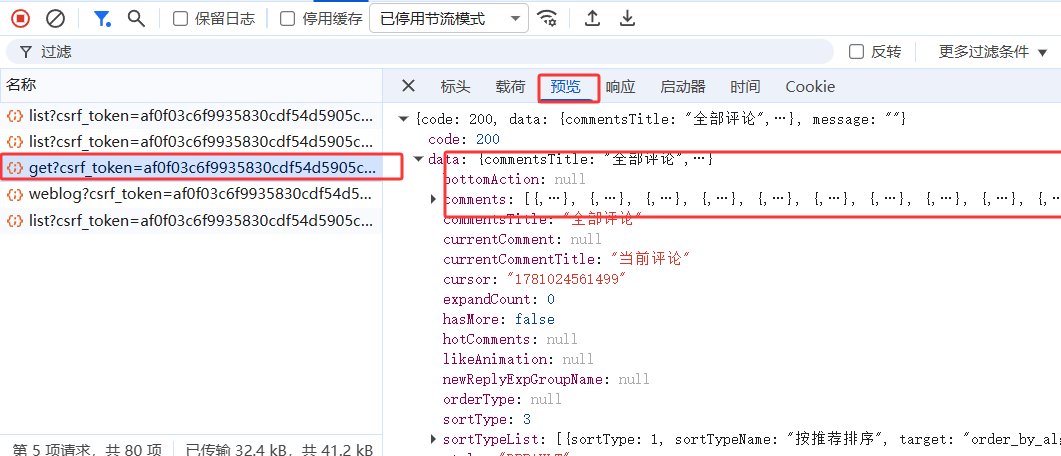Screen dimensions: 1061x456
Task: Click the currentCommentTitle 当前评论 line
Action: pyautogui.click(x=566, y=259)
